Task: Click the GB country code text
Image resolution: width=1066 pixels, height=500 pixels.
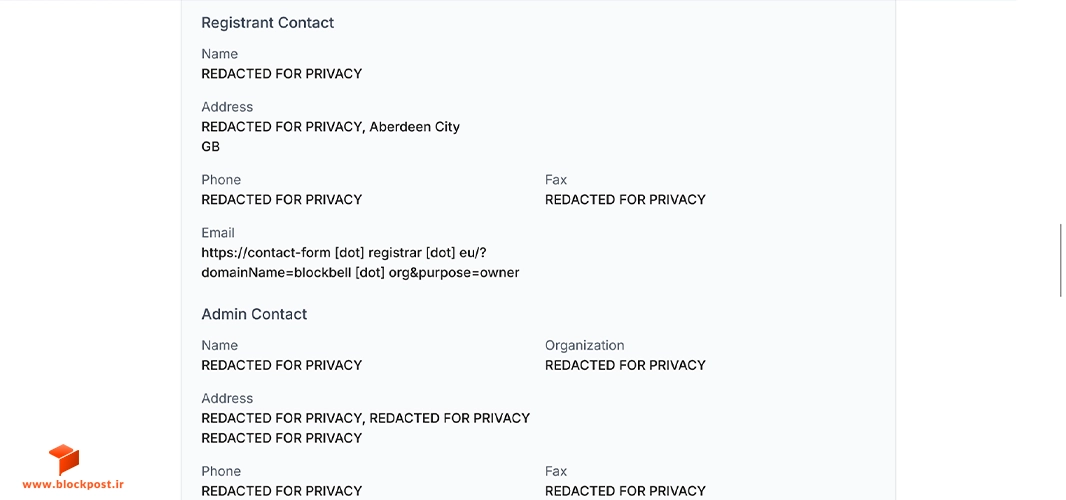Action: point(211,147)
